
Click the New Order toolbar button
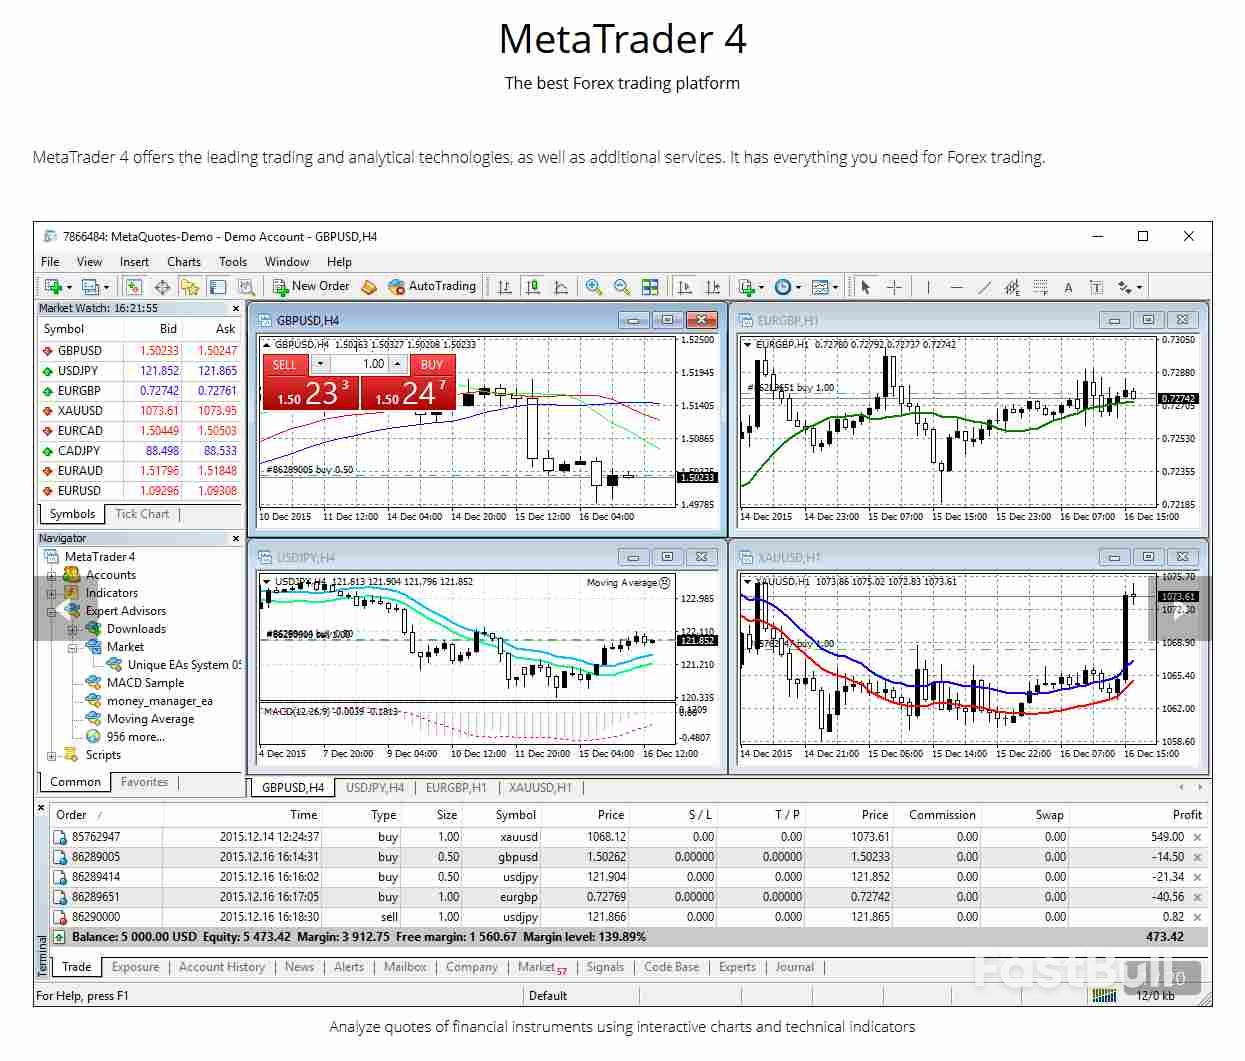pos(311,287)
